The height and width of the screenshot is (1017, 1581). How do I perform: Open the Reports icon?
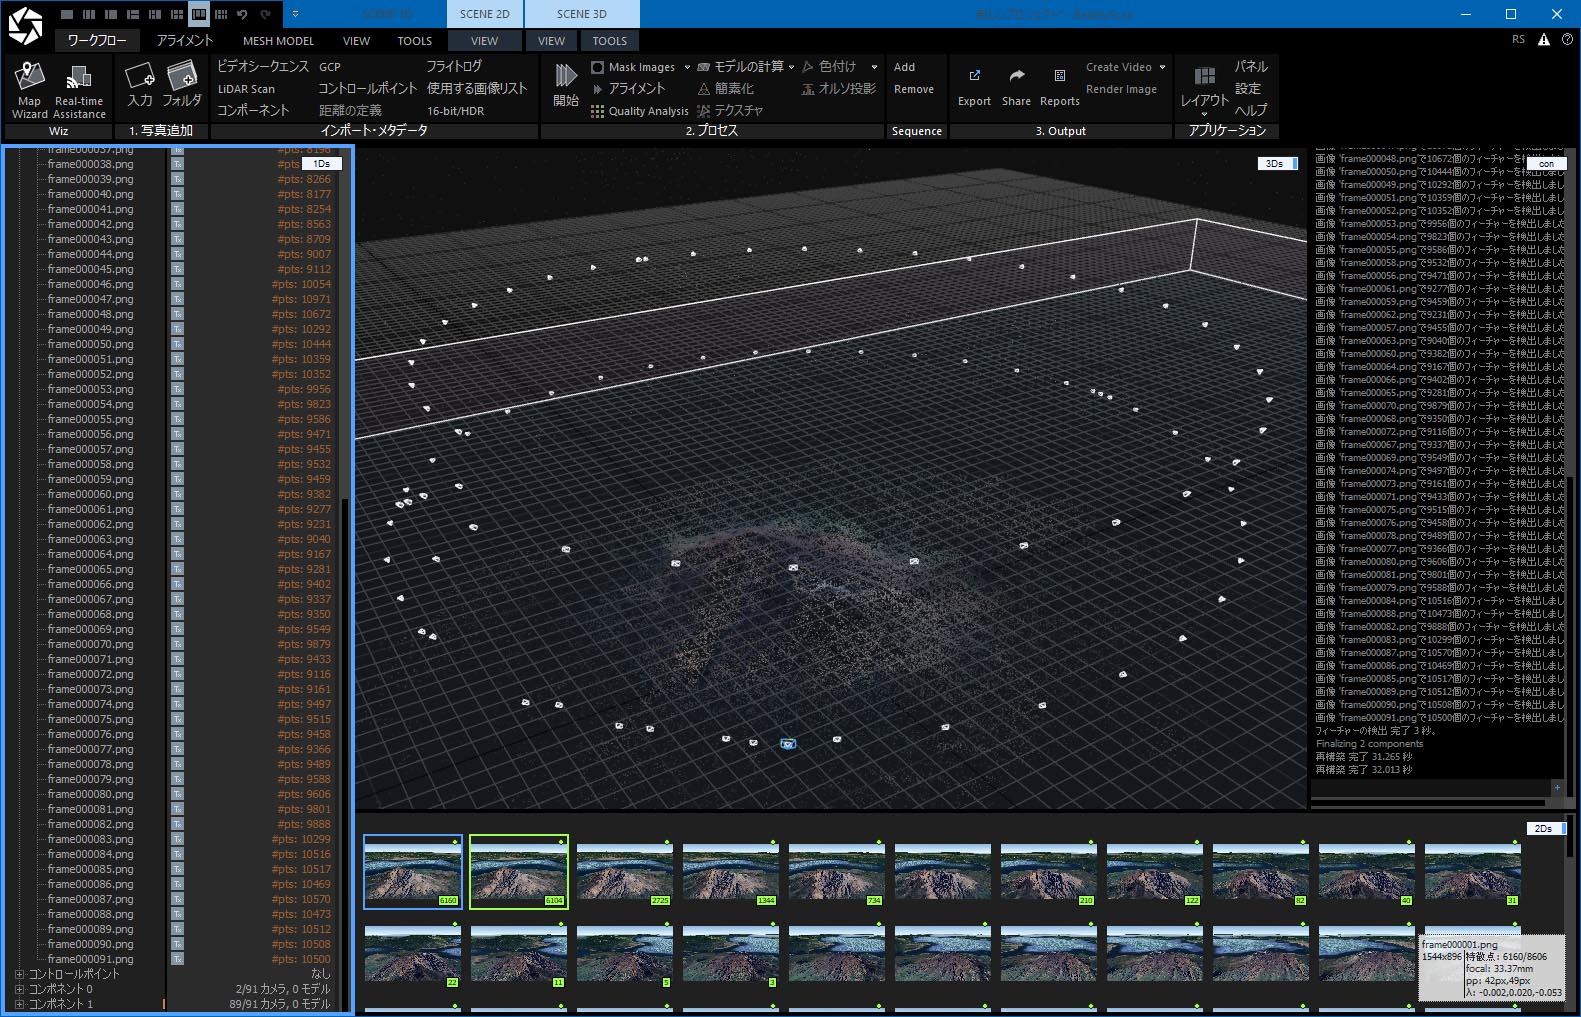coord(1059,76)
